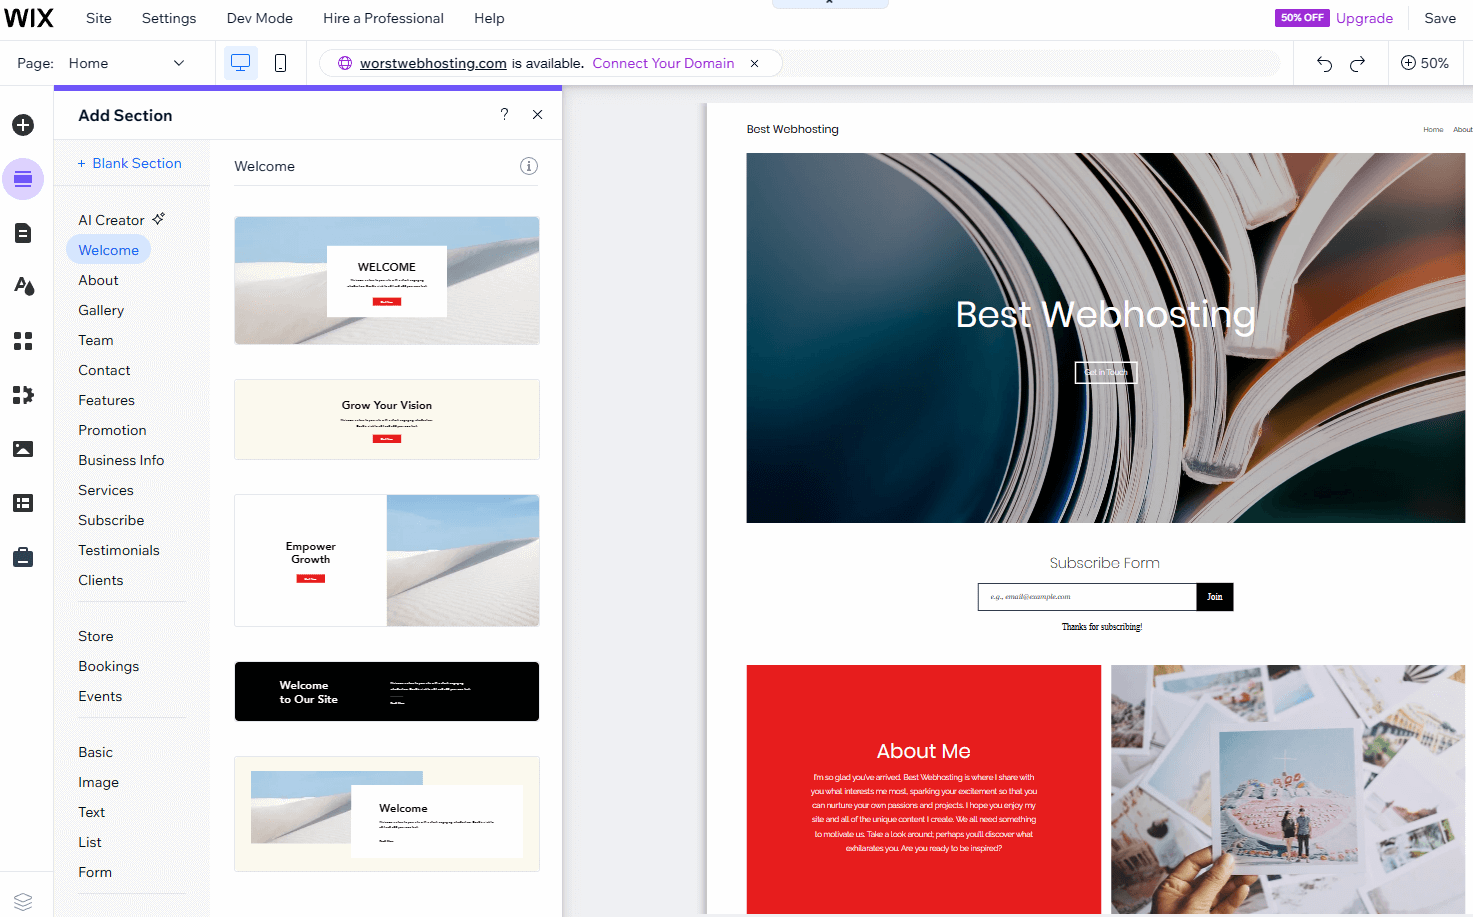1473x917 pixels.
Task: Open the Site Design sidebar icon
Action: point(23,287)
